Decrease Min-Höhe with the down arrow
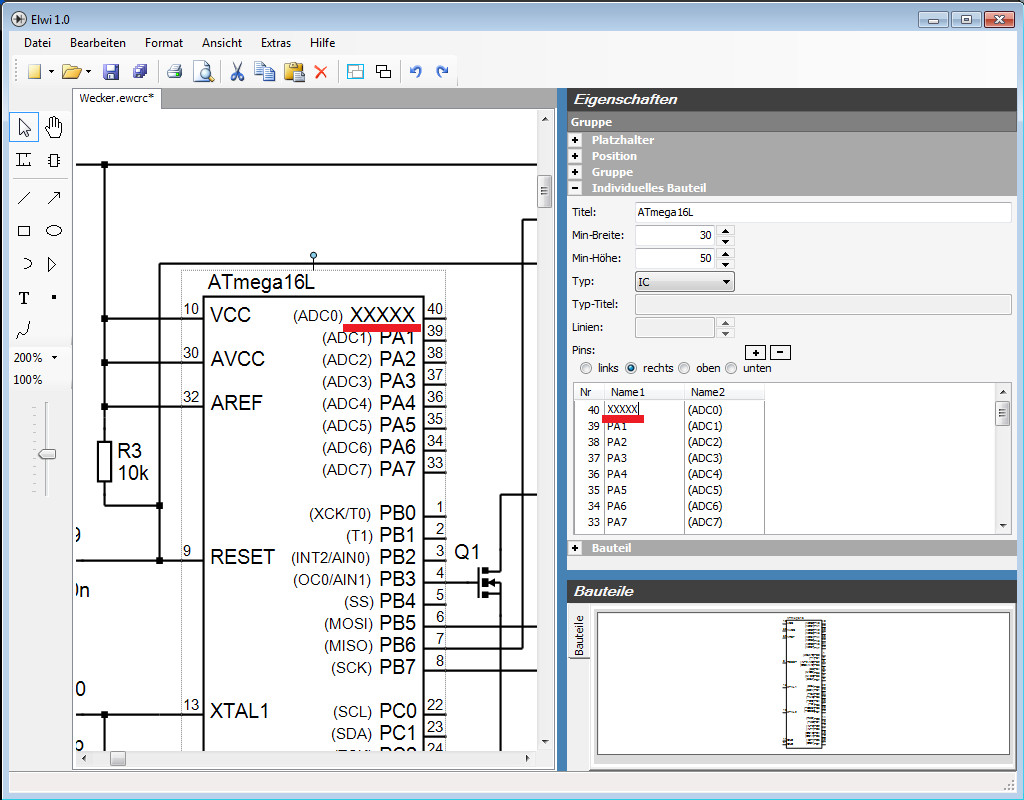 pyautogui.click(x=725, y=264)
